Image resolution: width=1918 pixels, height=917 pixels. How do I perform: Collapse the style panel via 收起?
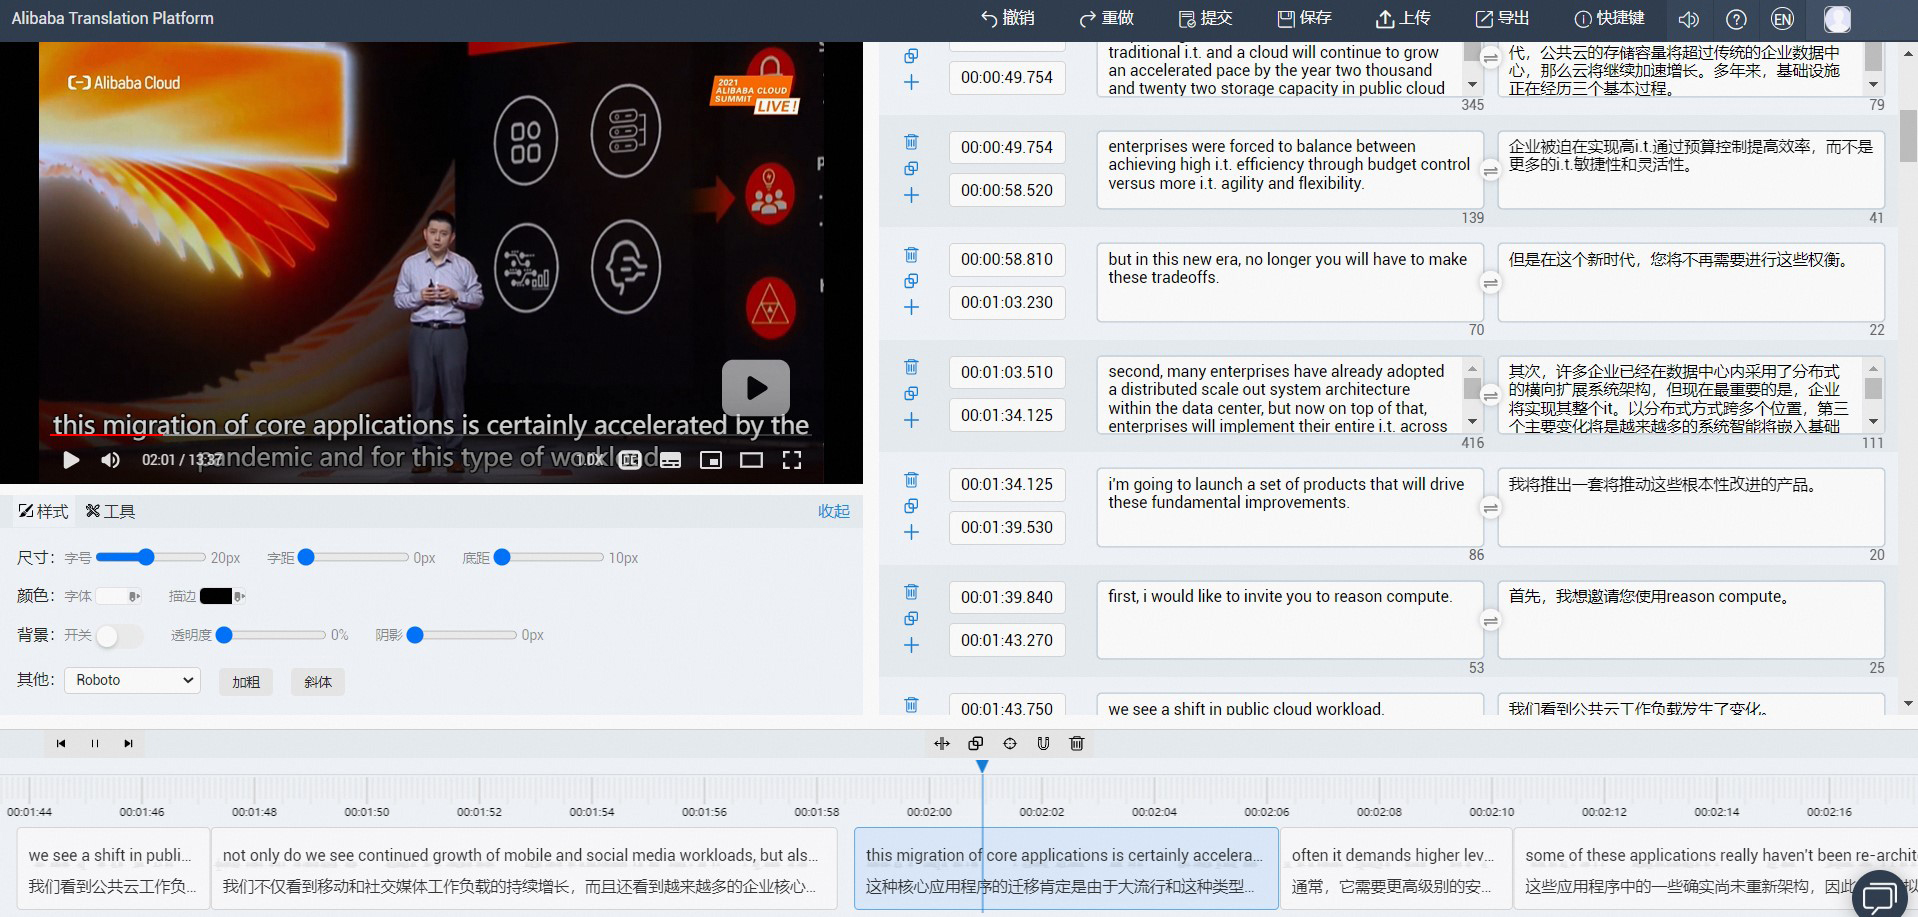[x=834, y=511]
